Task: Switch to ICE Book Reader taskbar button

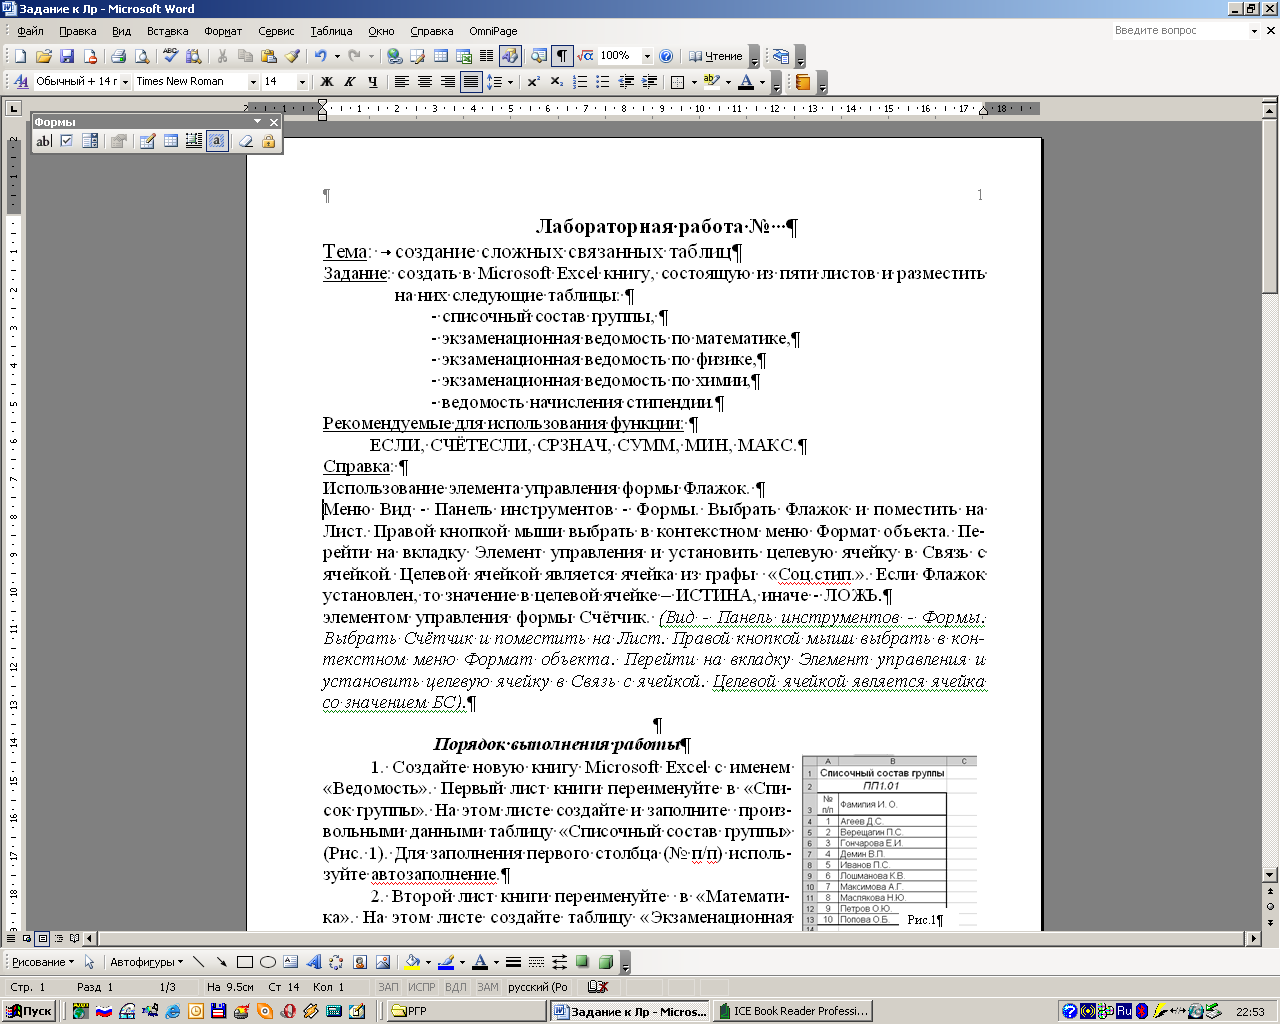Action: tap(792, 1011)
